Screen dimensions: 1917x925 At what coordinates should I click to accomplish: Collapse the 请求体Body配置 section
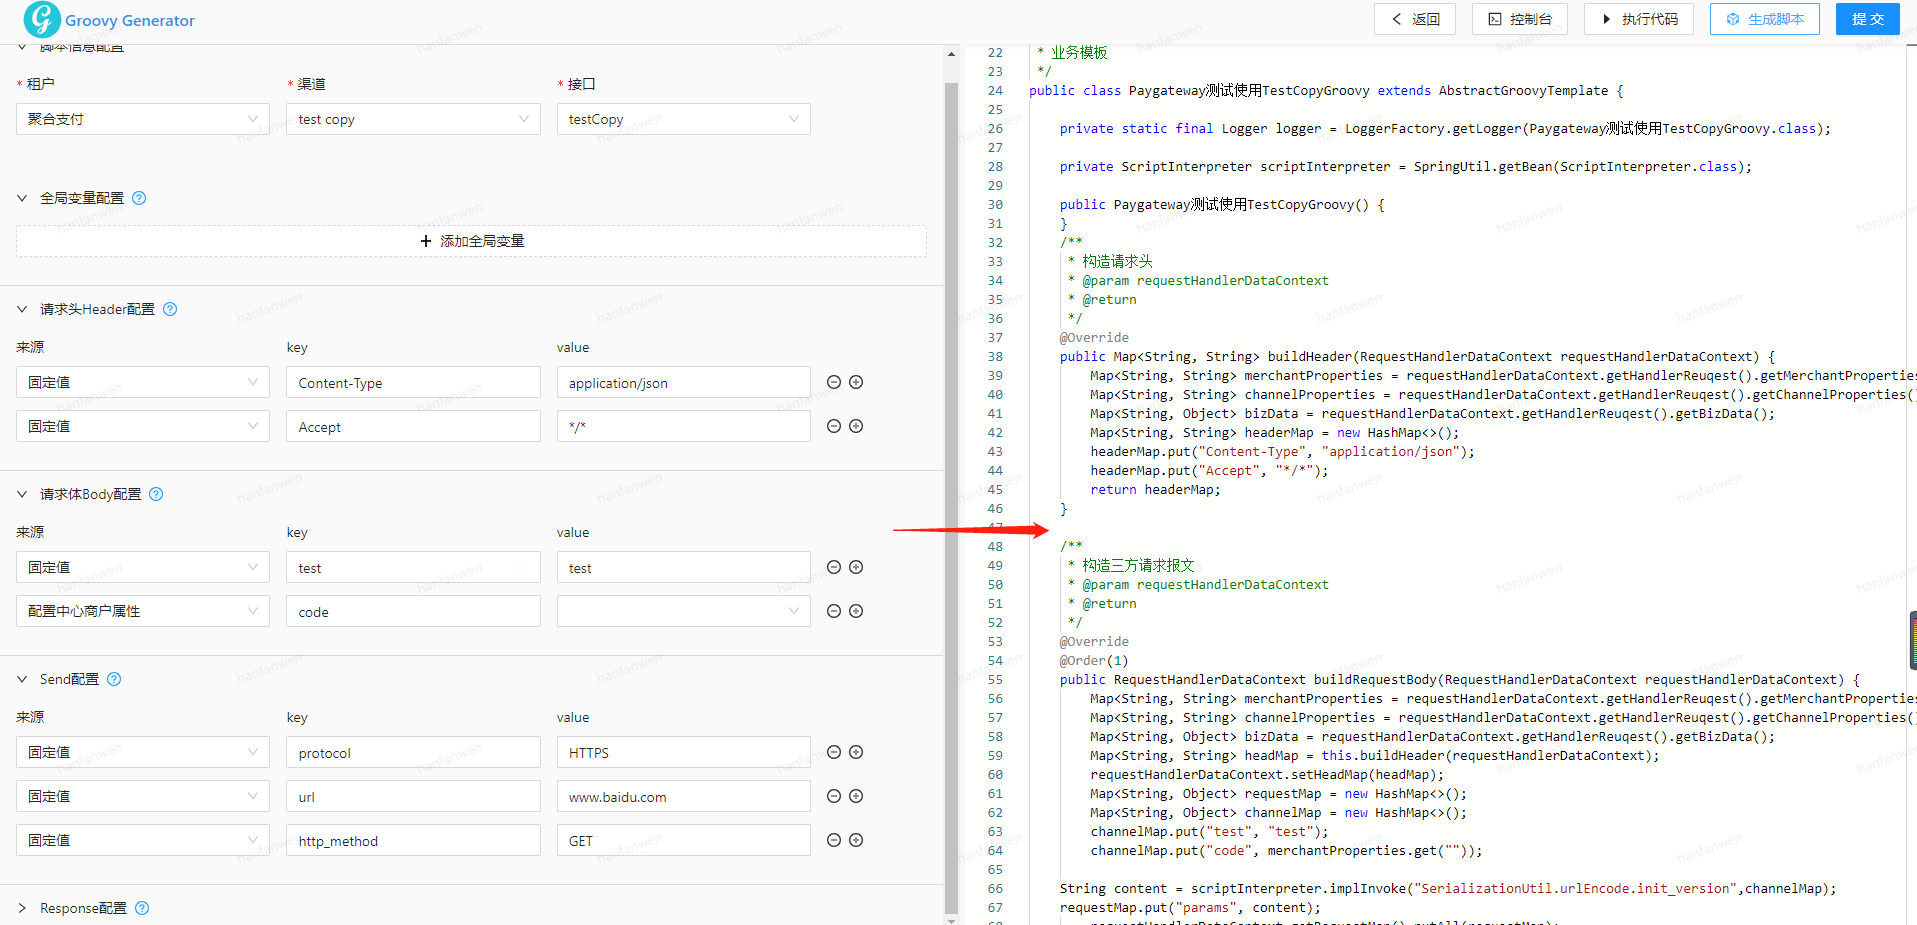(22, 494)
